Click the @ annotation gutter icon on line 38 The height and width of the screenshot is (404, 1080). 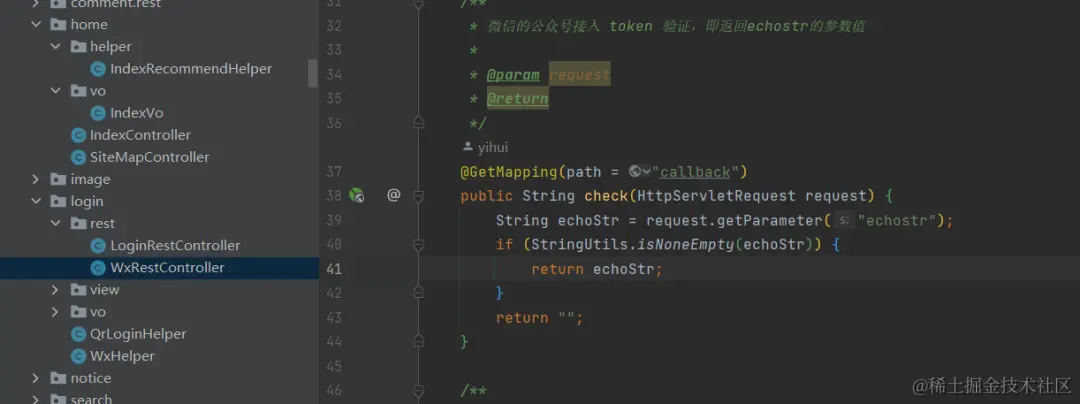tap(393, 195)
